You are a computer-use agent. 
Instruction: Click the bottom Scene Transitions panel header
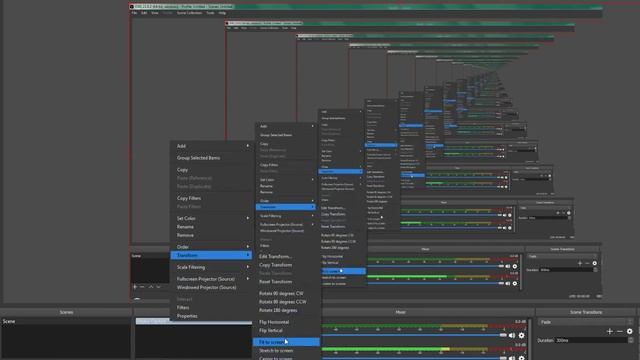pyautogui.click(x=586, y=312)
